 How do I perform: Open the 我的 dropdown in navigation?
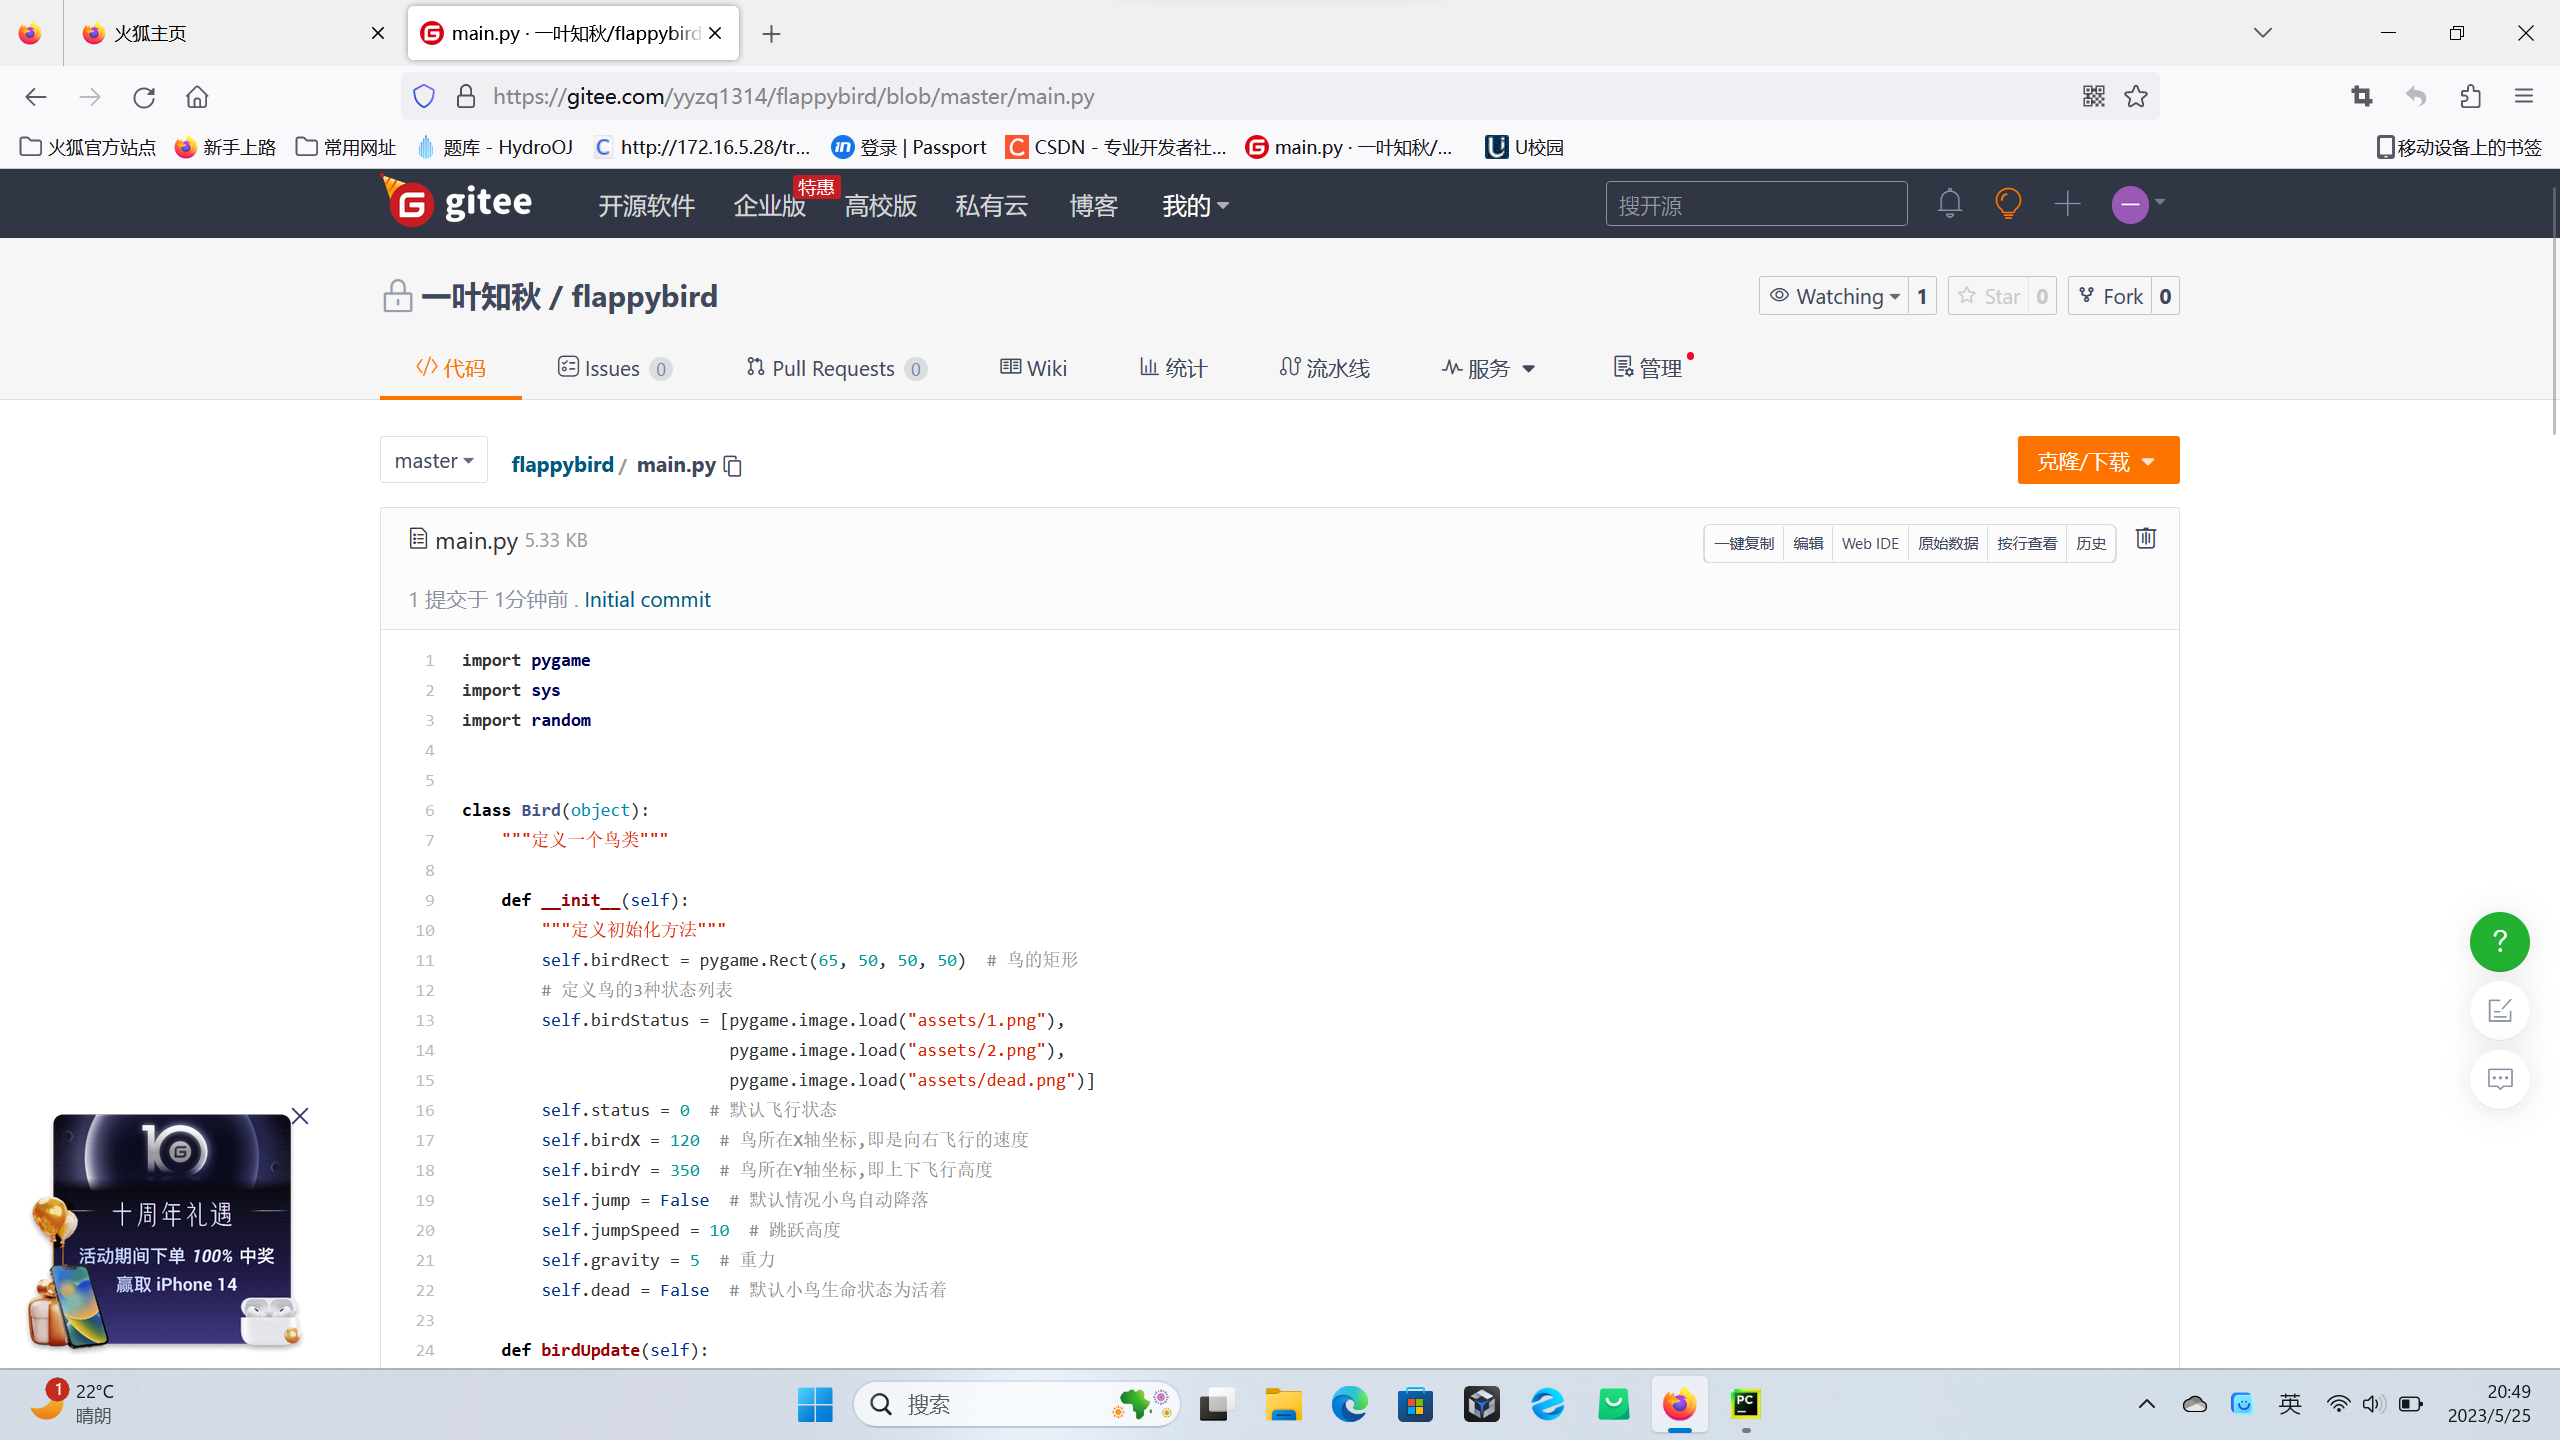[x=1195, y=205]
